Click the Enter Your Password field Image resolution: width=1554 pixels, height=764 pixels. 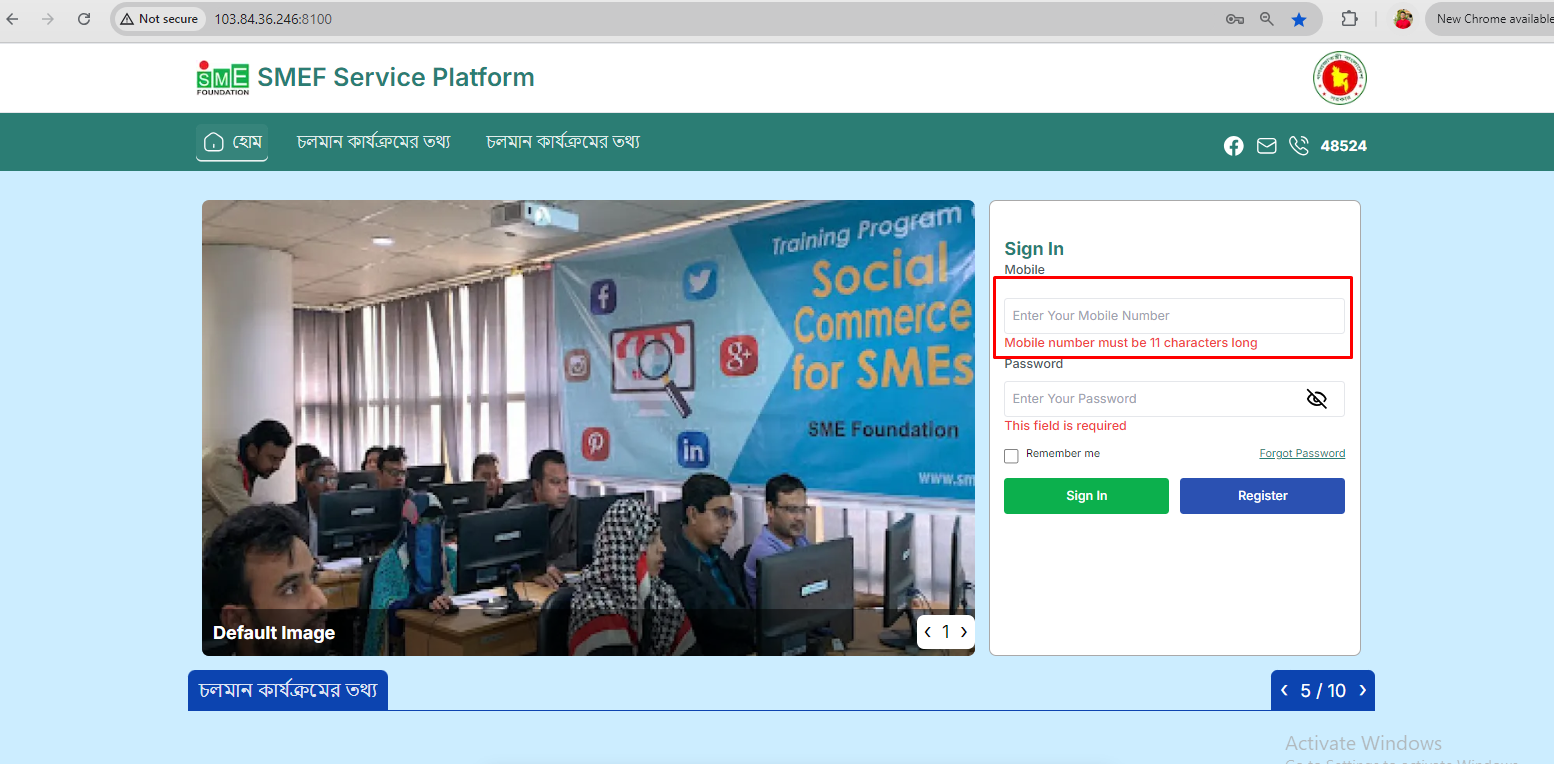[1174, 399]
